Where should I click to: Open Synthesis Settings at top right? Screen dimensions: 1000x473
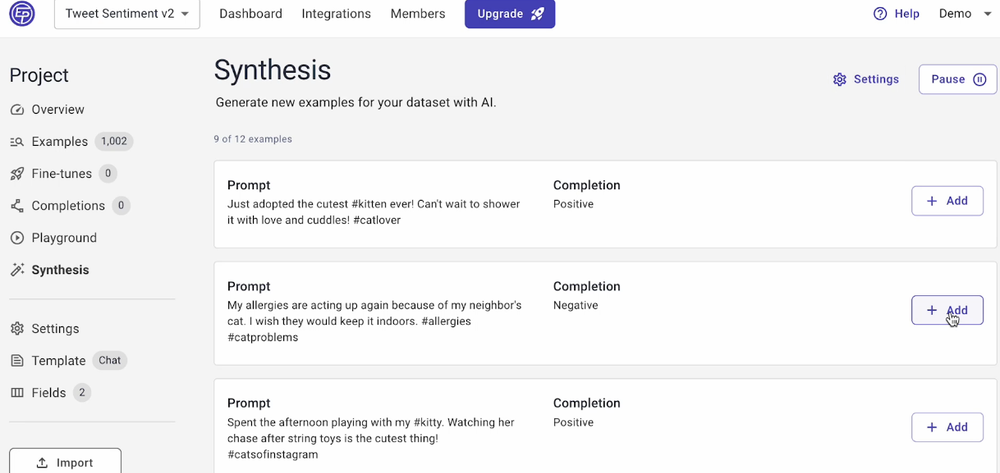pyautogui.click(x=866, y=79)
